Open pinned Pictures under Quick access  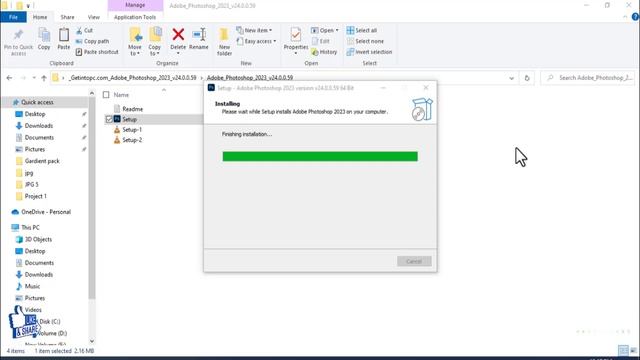(30, 149)
